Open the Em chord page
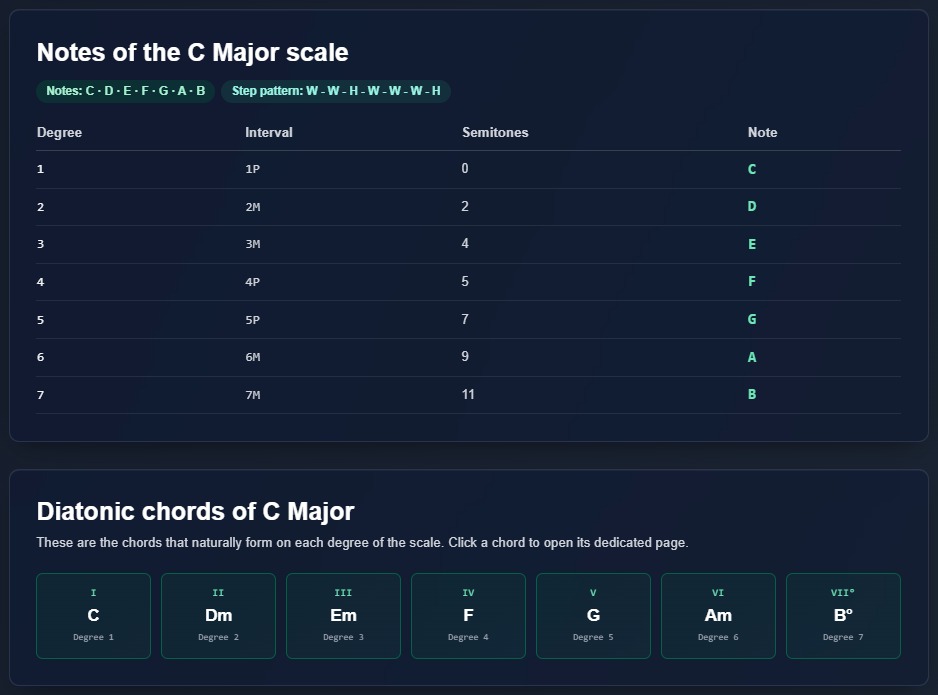Viewport: 938px width, 695px height. pyautogui.click(x=343, y=615)
